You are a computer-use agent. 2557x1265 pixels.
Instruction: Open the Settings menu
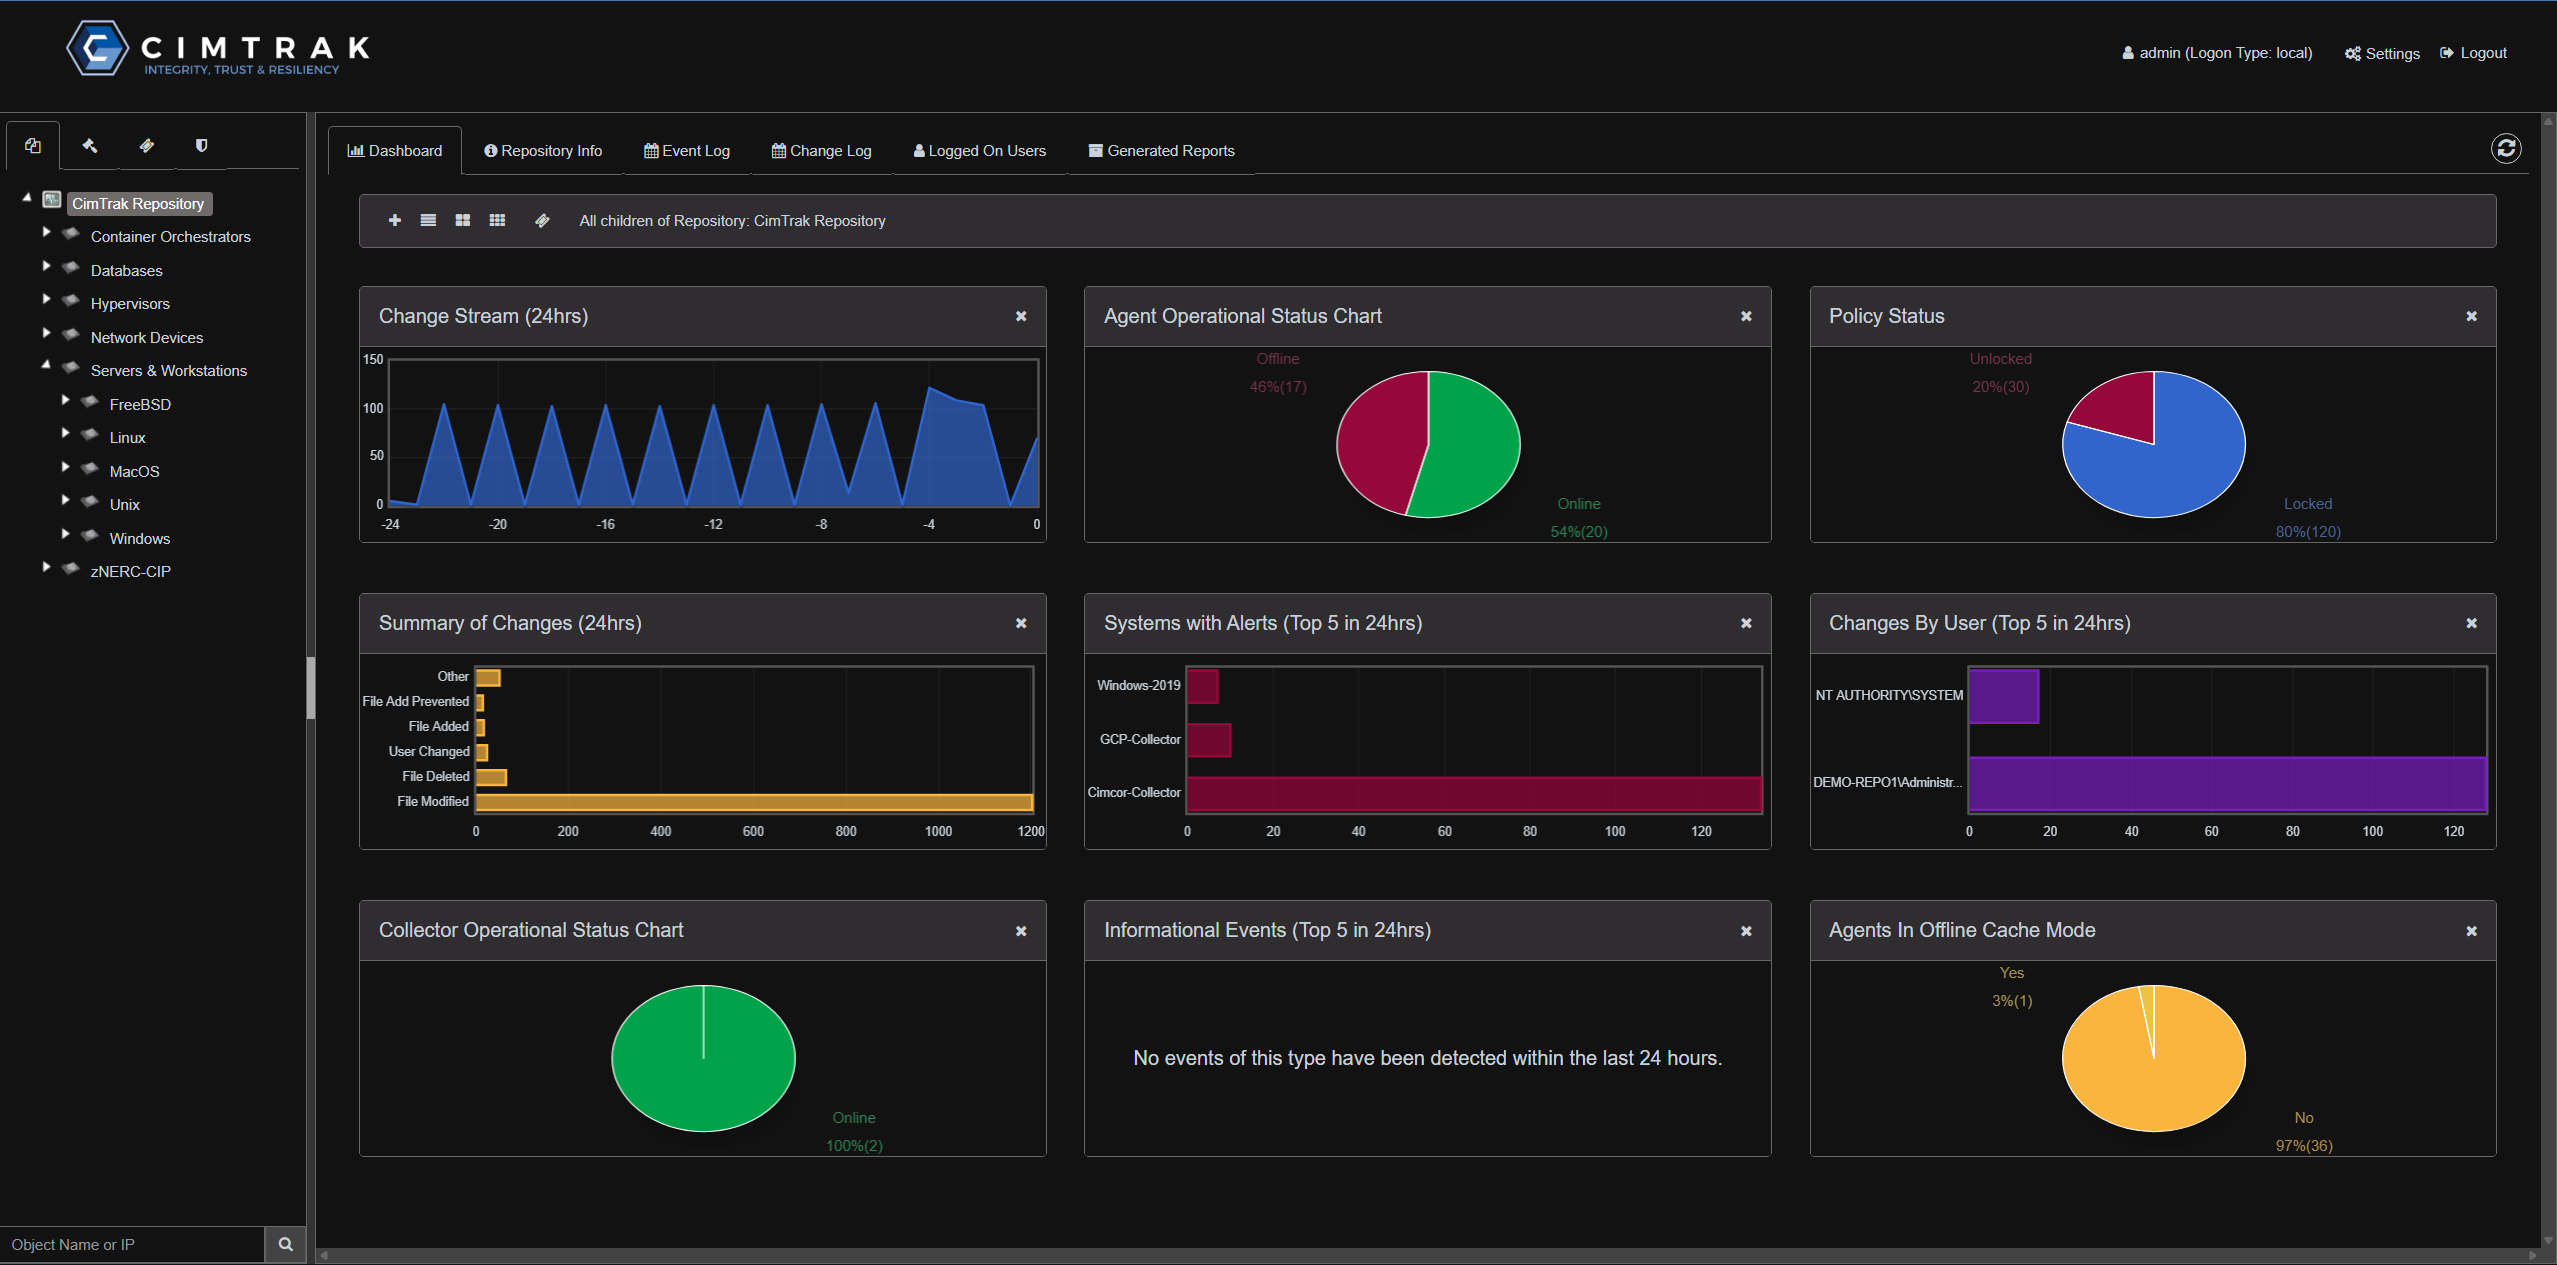2381,53
